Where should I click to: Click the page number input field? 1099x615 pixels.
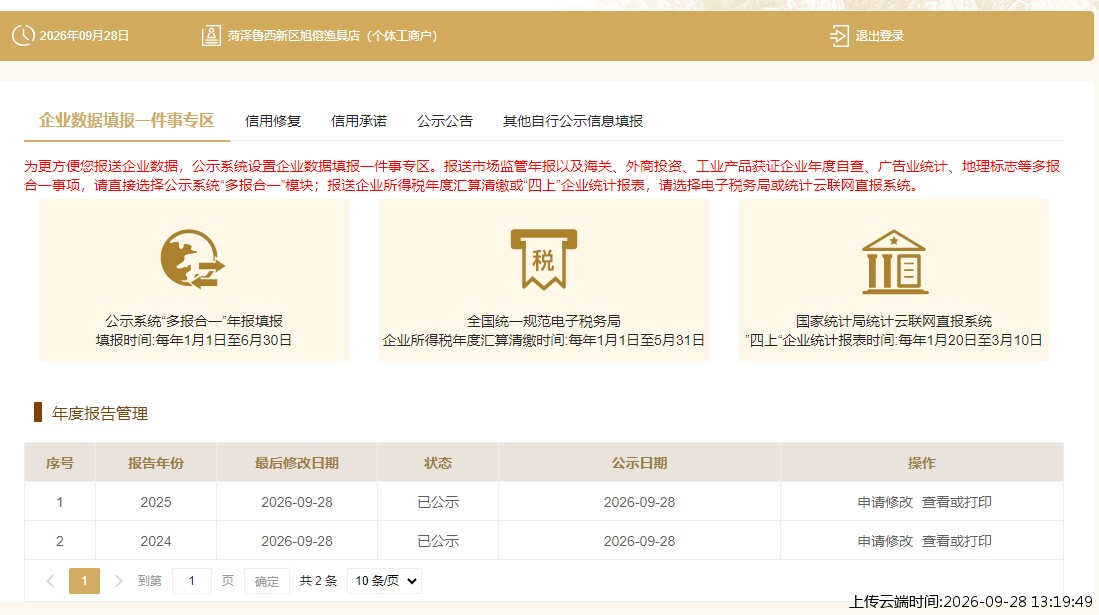point(191,581)
